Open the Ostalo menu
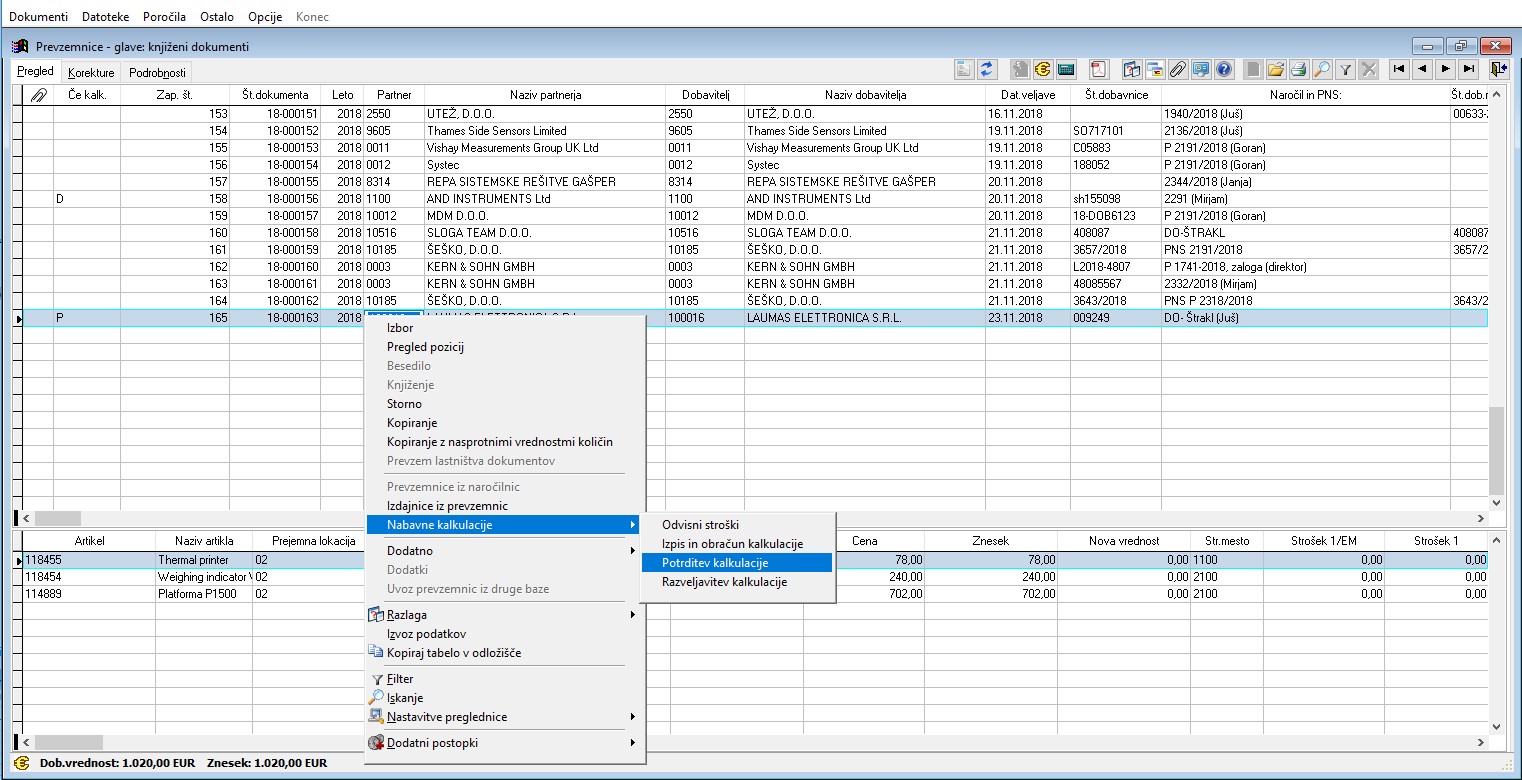 [x=217, y=17]
